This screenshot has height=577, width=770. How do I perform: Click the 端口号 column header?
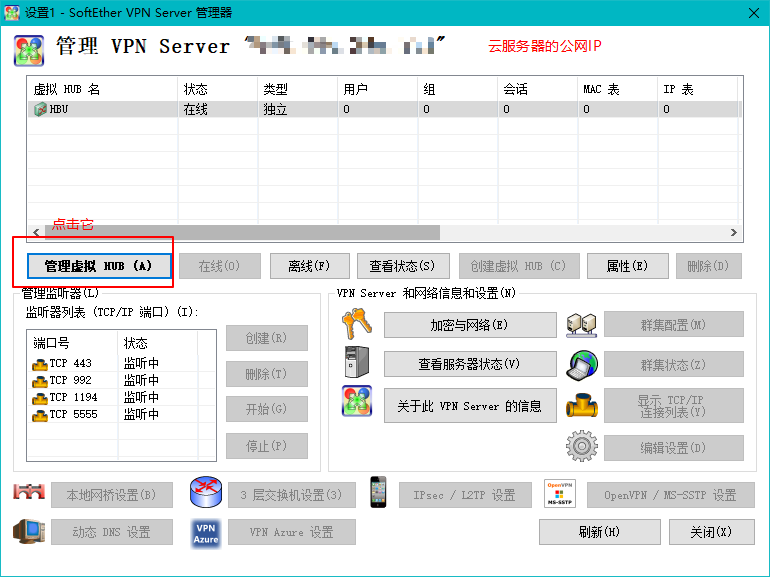pyautogui.click(x=73, y=343)
